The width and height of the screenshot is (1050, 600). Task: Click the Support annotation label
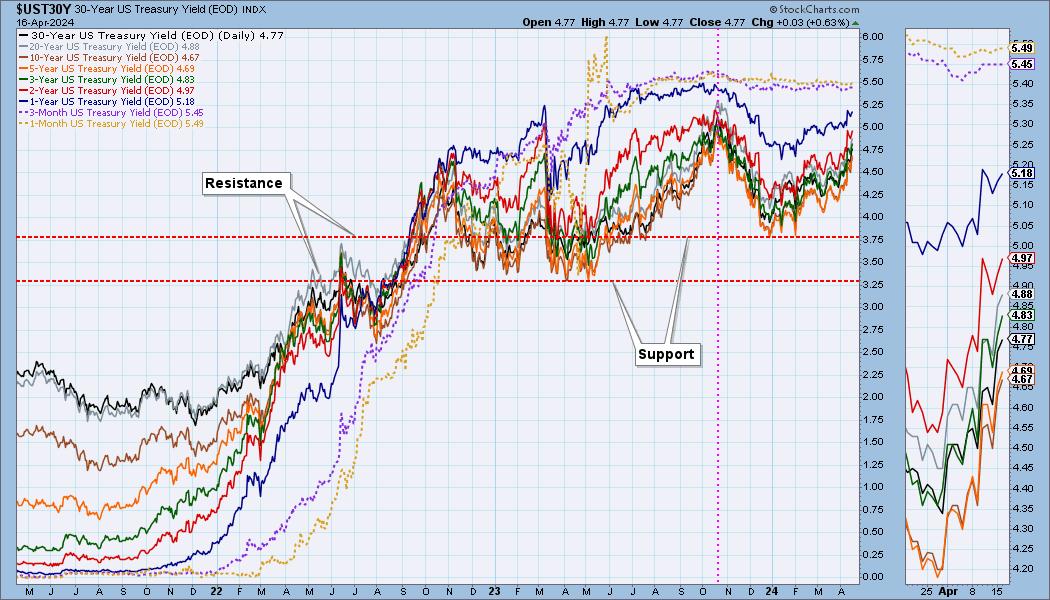pos(666,354)
